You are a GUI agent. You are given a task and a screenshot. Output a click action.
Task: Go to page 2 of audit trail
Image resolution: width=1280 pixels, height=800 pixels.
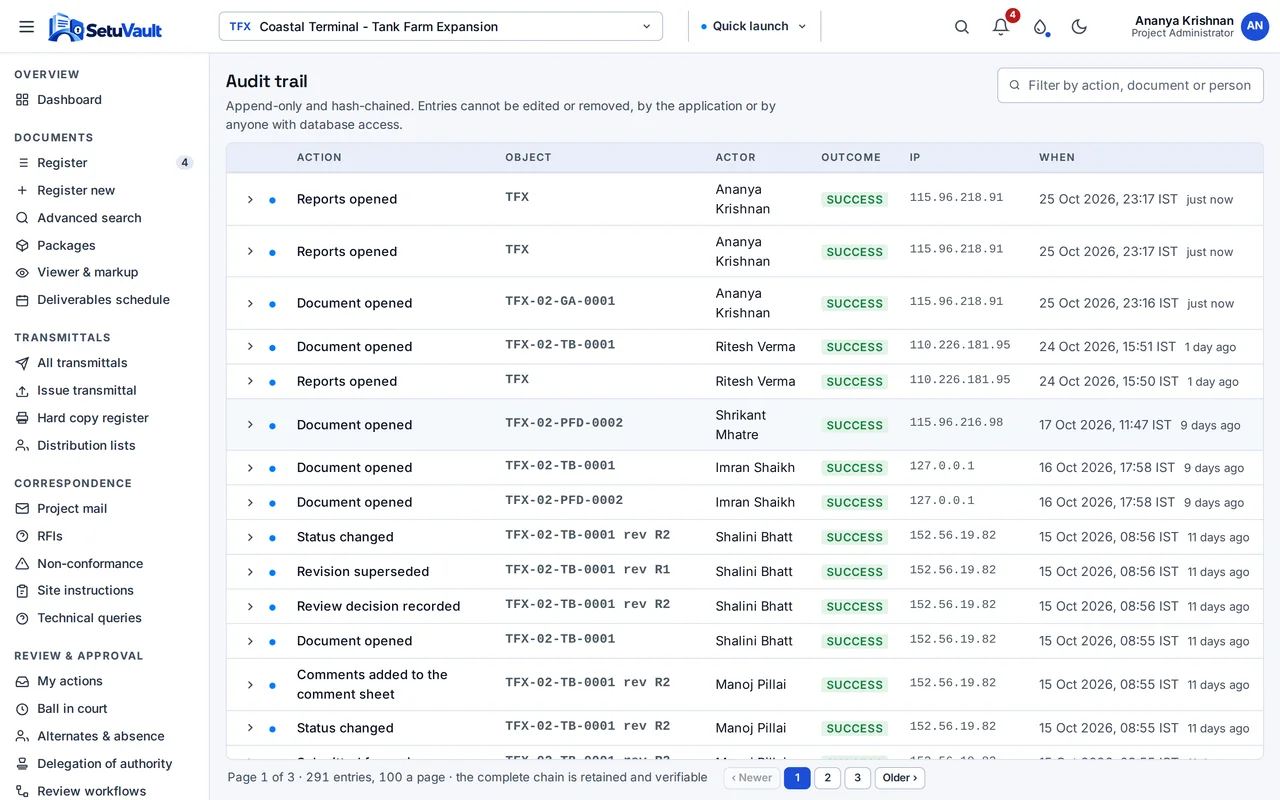click(827, 778)
